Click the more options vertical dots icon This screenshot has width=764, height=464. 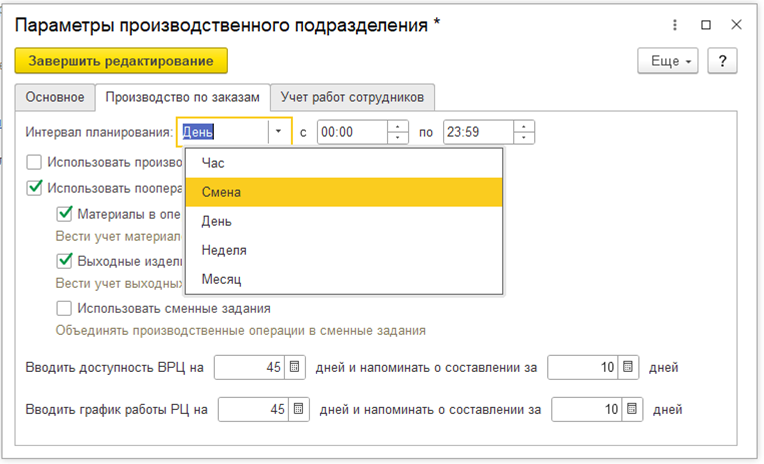pyautogui.click(x=676, y=22)
